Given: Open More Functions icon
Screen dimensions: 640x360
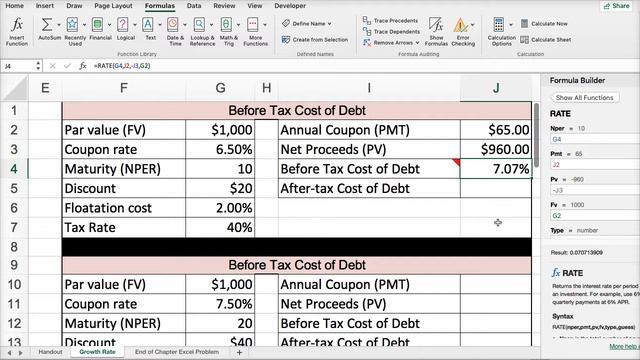Looking at the screenshot, I should pos(253,24).
